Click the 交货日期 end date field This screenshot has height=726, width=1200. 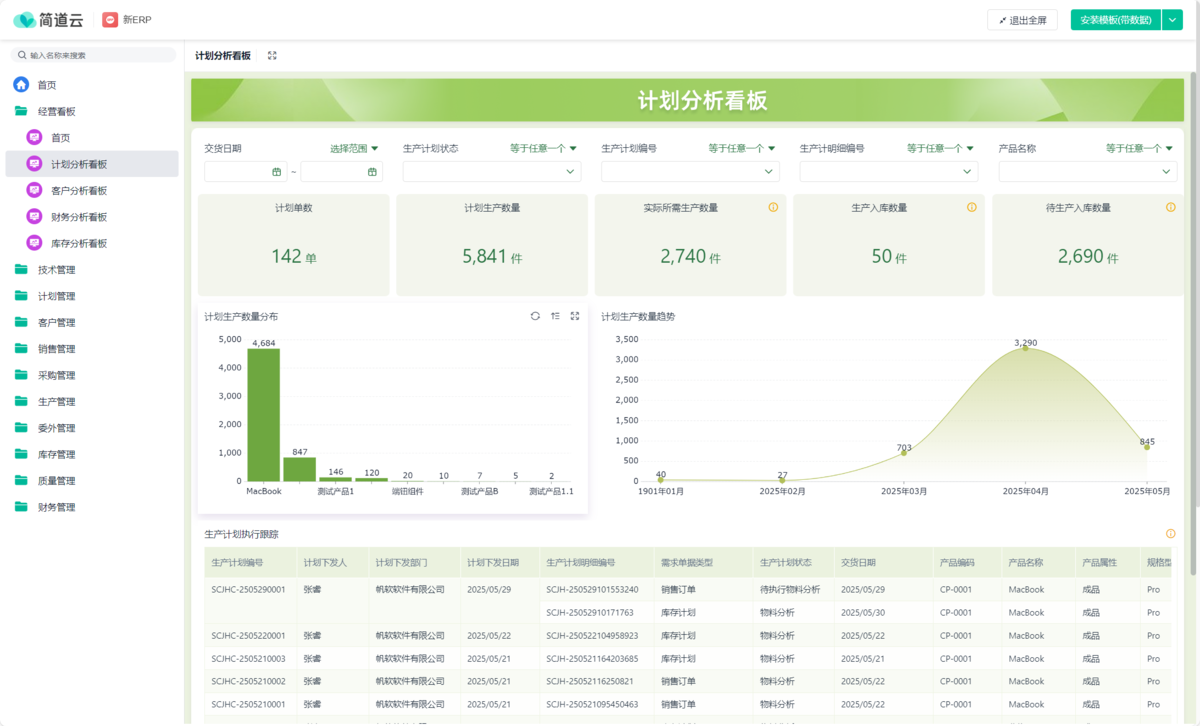coord(342,172)
